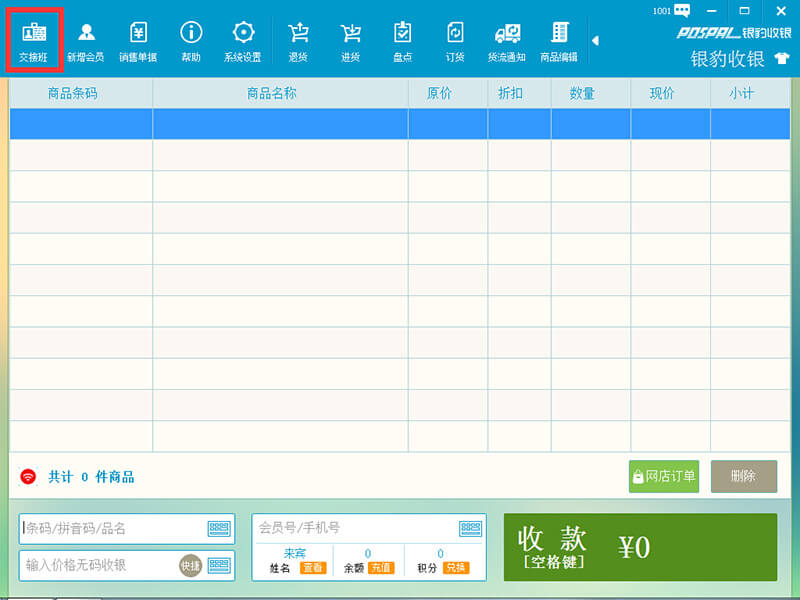The height and width of the screenshot is (600, 800).
Task: Click the green 收款 checkout button
Action: coord(640,547)
